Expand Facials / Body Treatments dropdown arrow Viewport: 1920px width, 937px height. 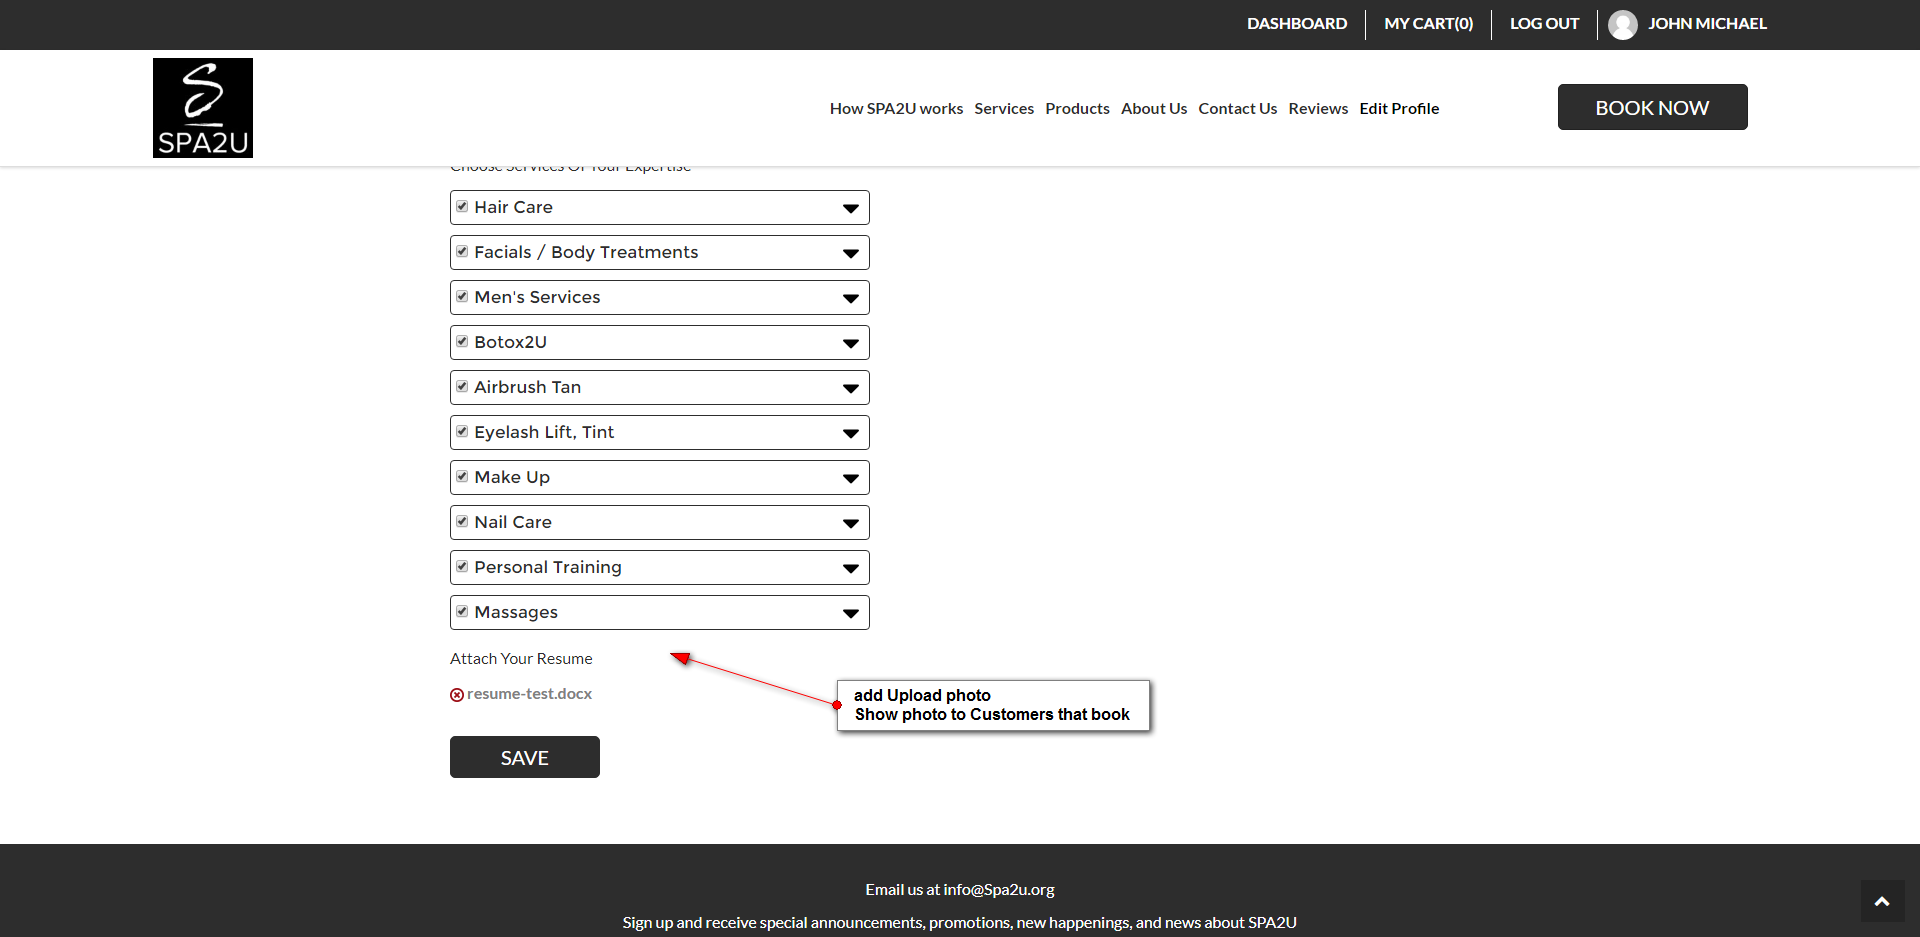[851, 254]
